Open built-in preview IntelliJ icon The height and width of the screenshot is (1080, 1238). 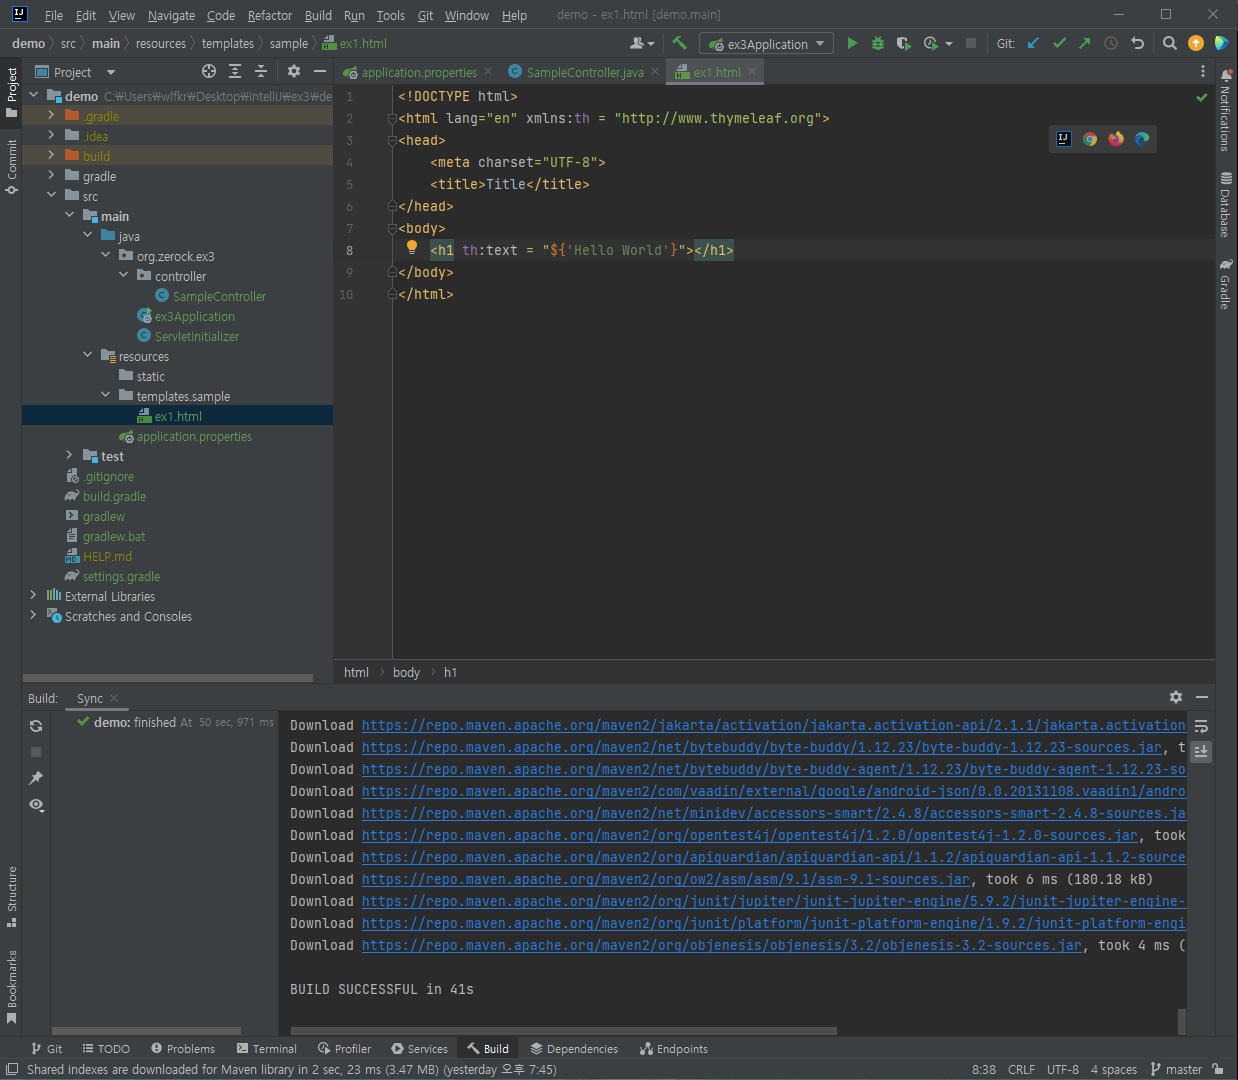coord(1064,139)
